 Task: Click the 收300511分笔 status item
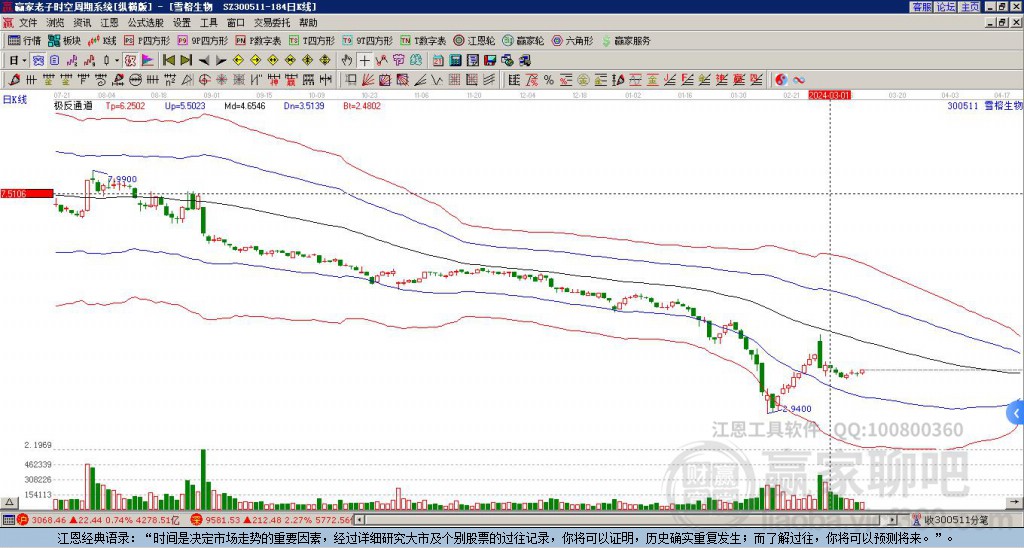click(950, 520)
